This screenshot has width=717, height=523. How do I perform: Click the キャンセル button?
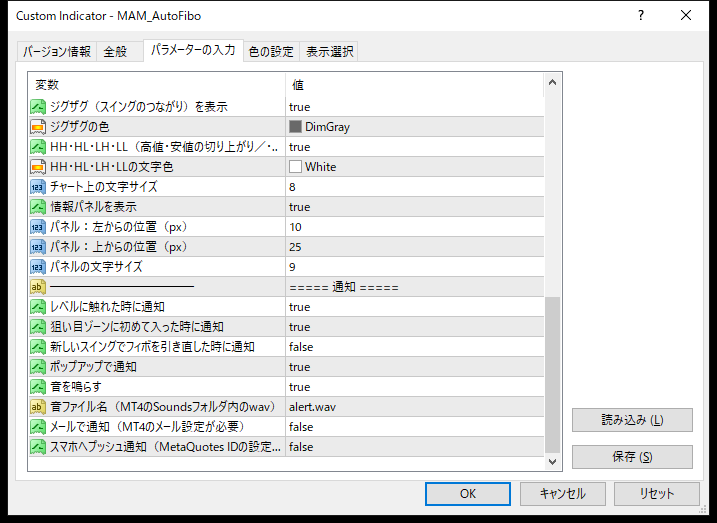pyautogui.click(x=562, y=494)
